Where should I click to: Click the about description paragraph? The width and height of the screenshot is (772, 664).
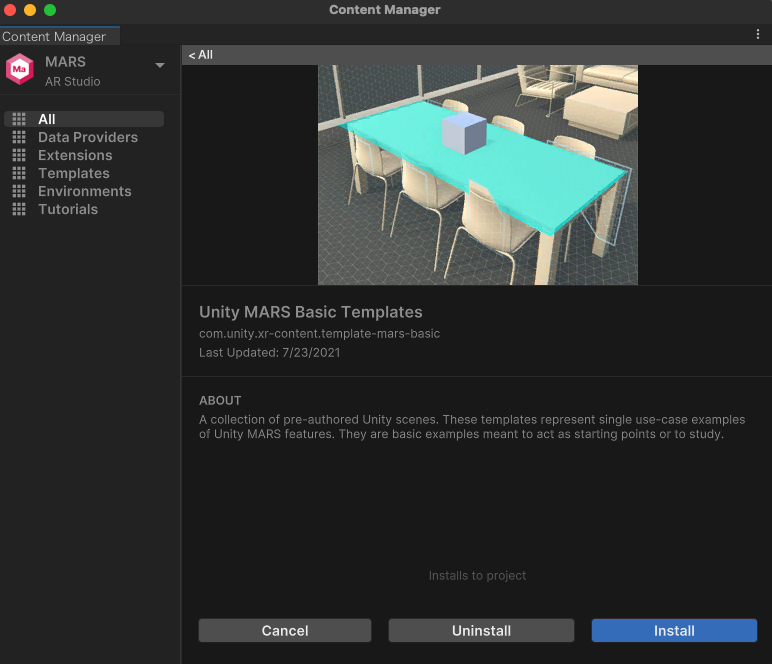pyautogui.click(x=472, y=427)
